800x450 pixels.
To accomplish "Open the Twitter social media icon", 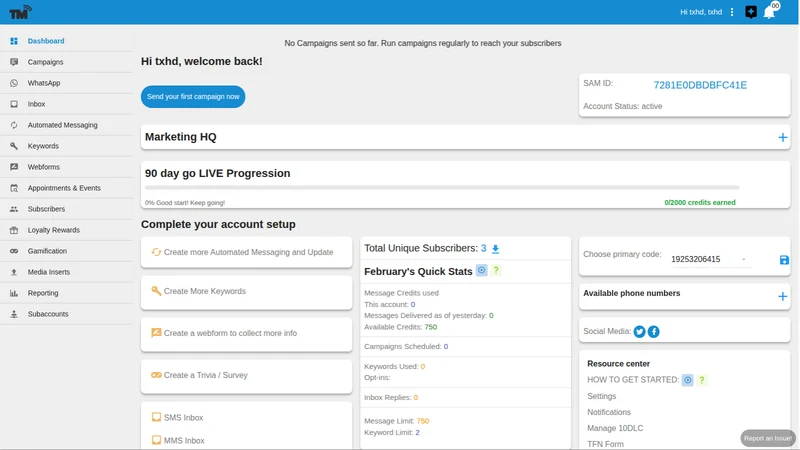I will tap(639, 332).
